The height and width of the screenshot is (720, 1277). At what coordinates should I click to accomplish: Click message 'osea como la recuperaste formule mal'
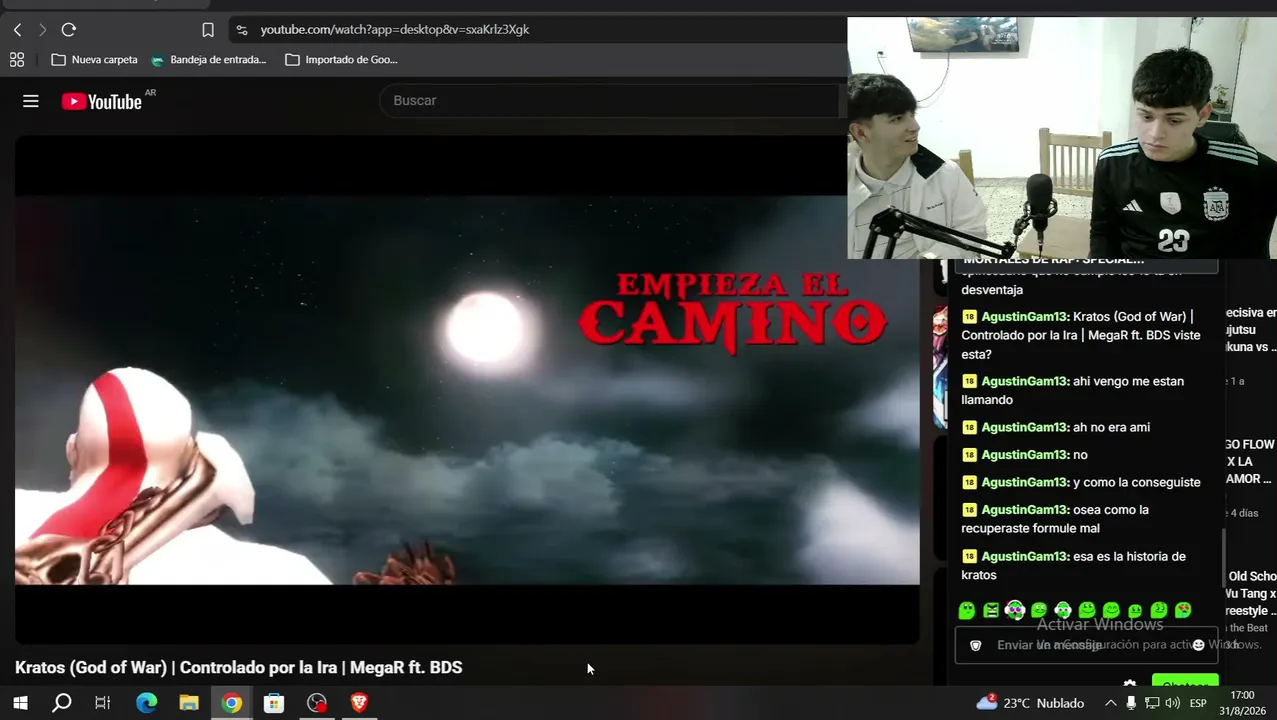[x=1055, y=518]
